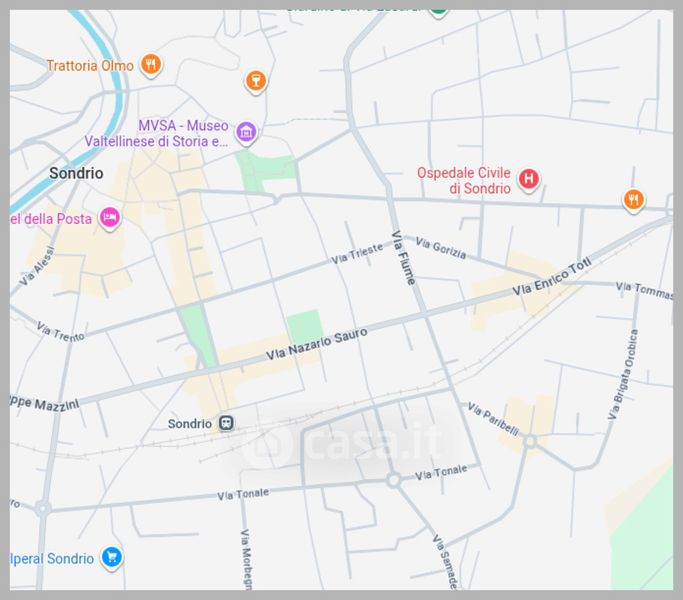Click the Via Enrico Toti street label

click(552, 276)
